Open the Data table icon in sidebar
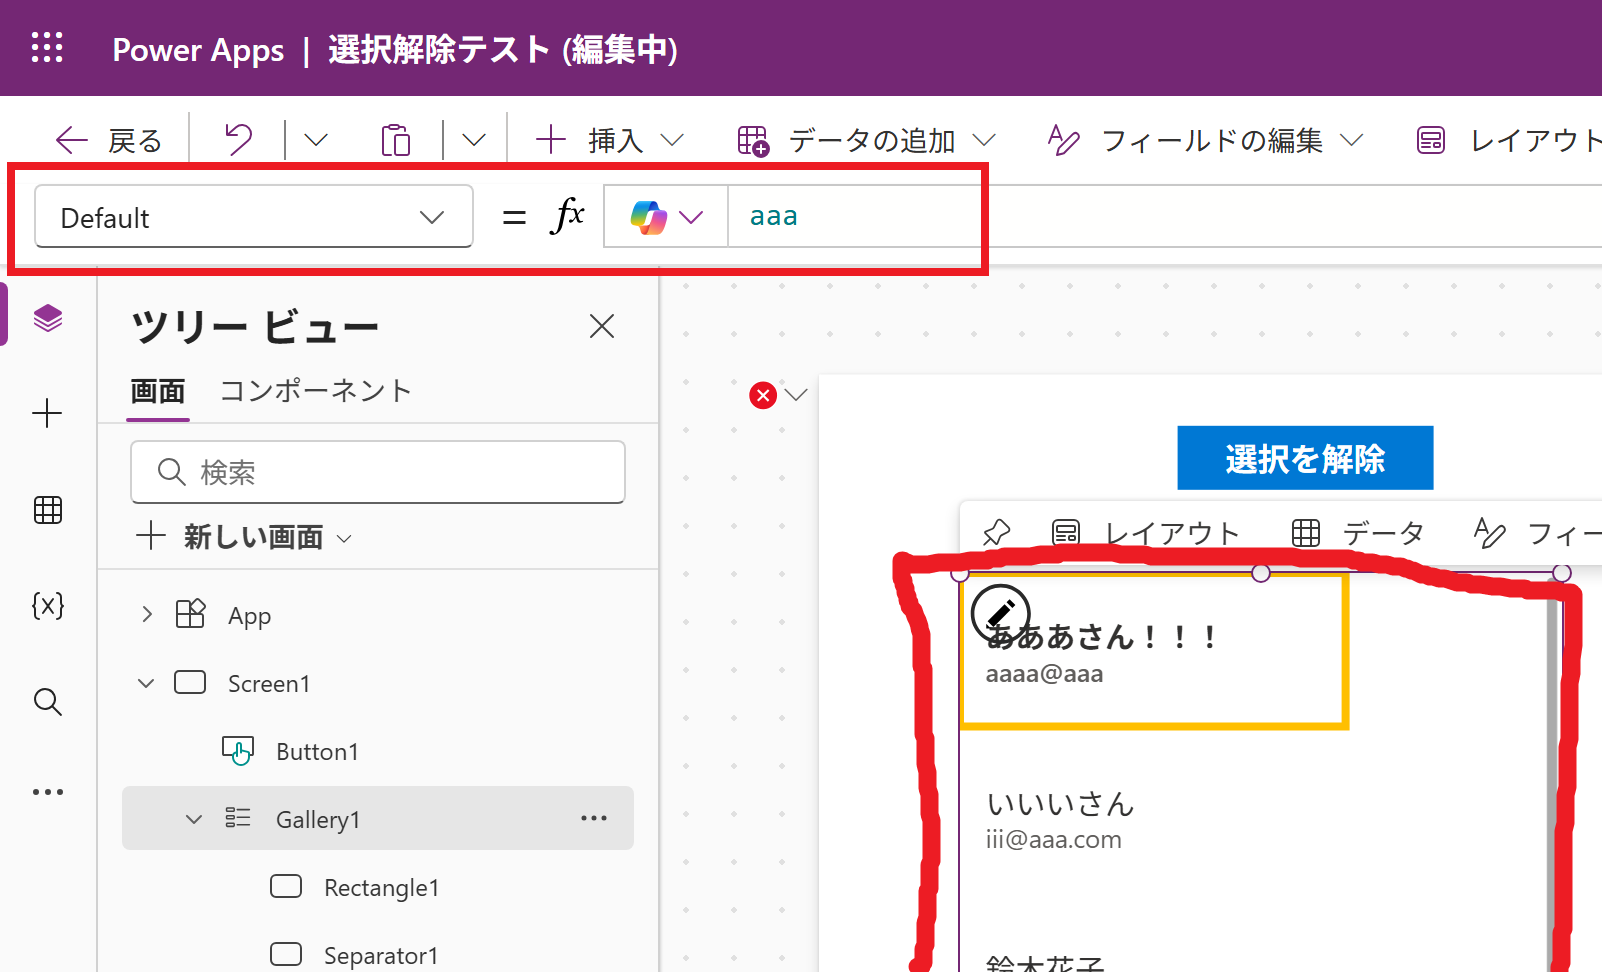The height and width of the screenshot is (972, 1602). (x=48, y=510)
